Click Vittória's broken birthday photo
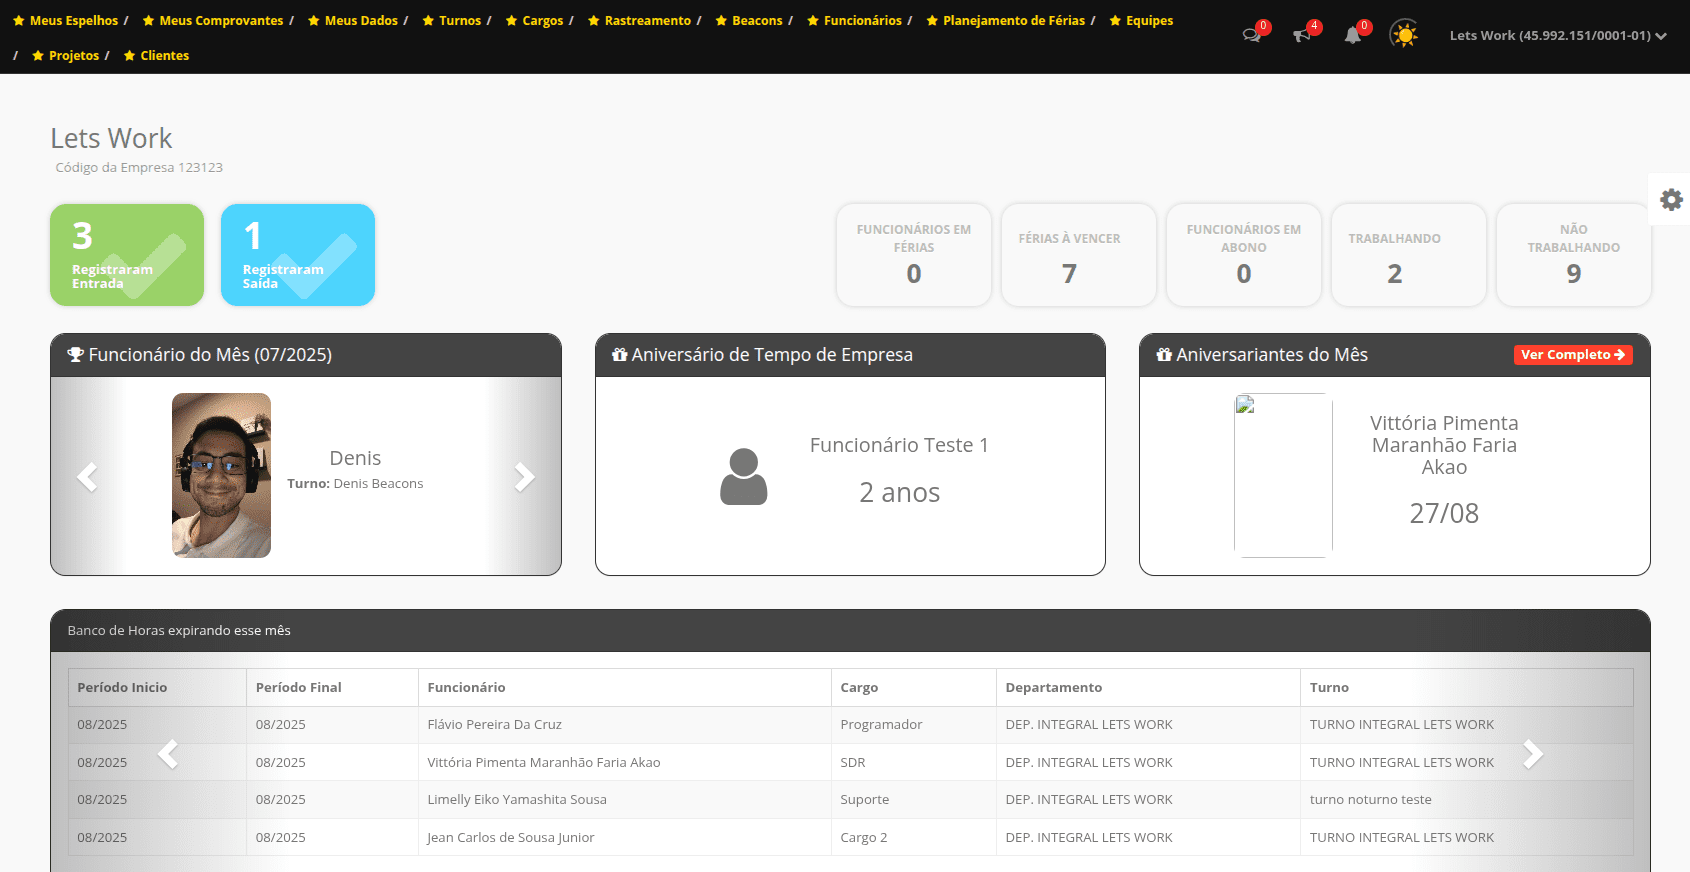 pyautogui.click(x=1283, y=475)
